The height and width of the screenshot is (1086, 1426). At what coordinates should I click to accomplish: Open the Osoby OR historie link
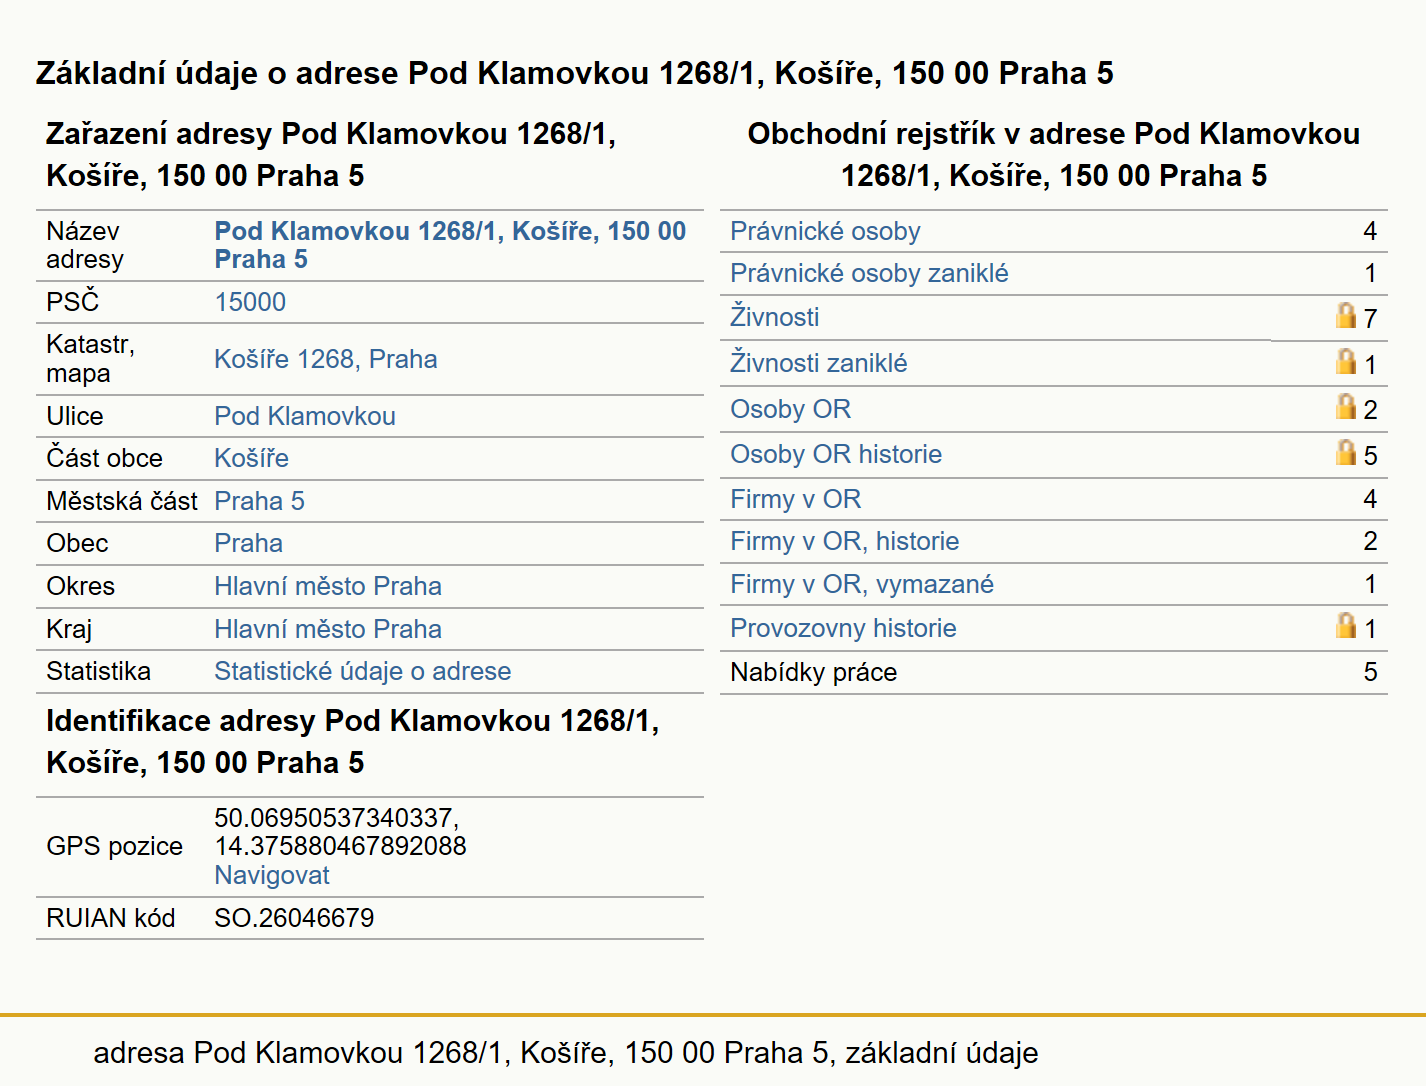(836, 454)
